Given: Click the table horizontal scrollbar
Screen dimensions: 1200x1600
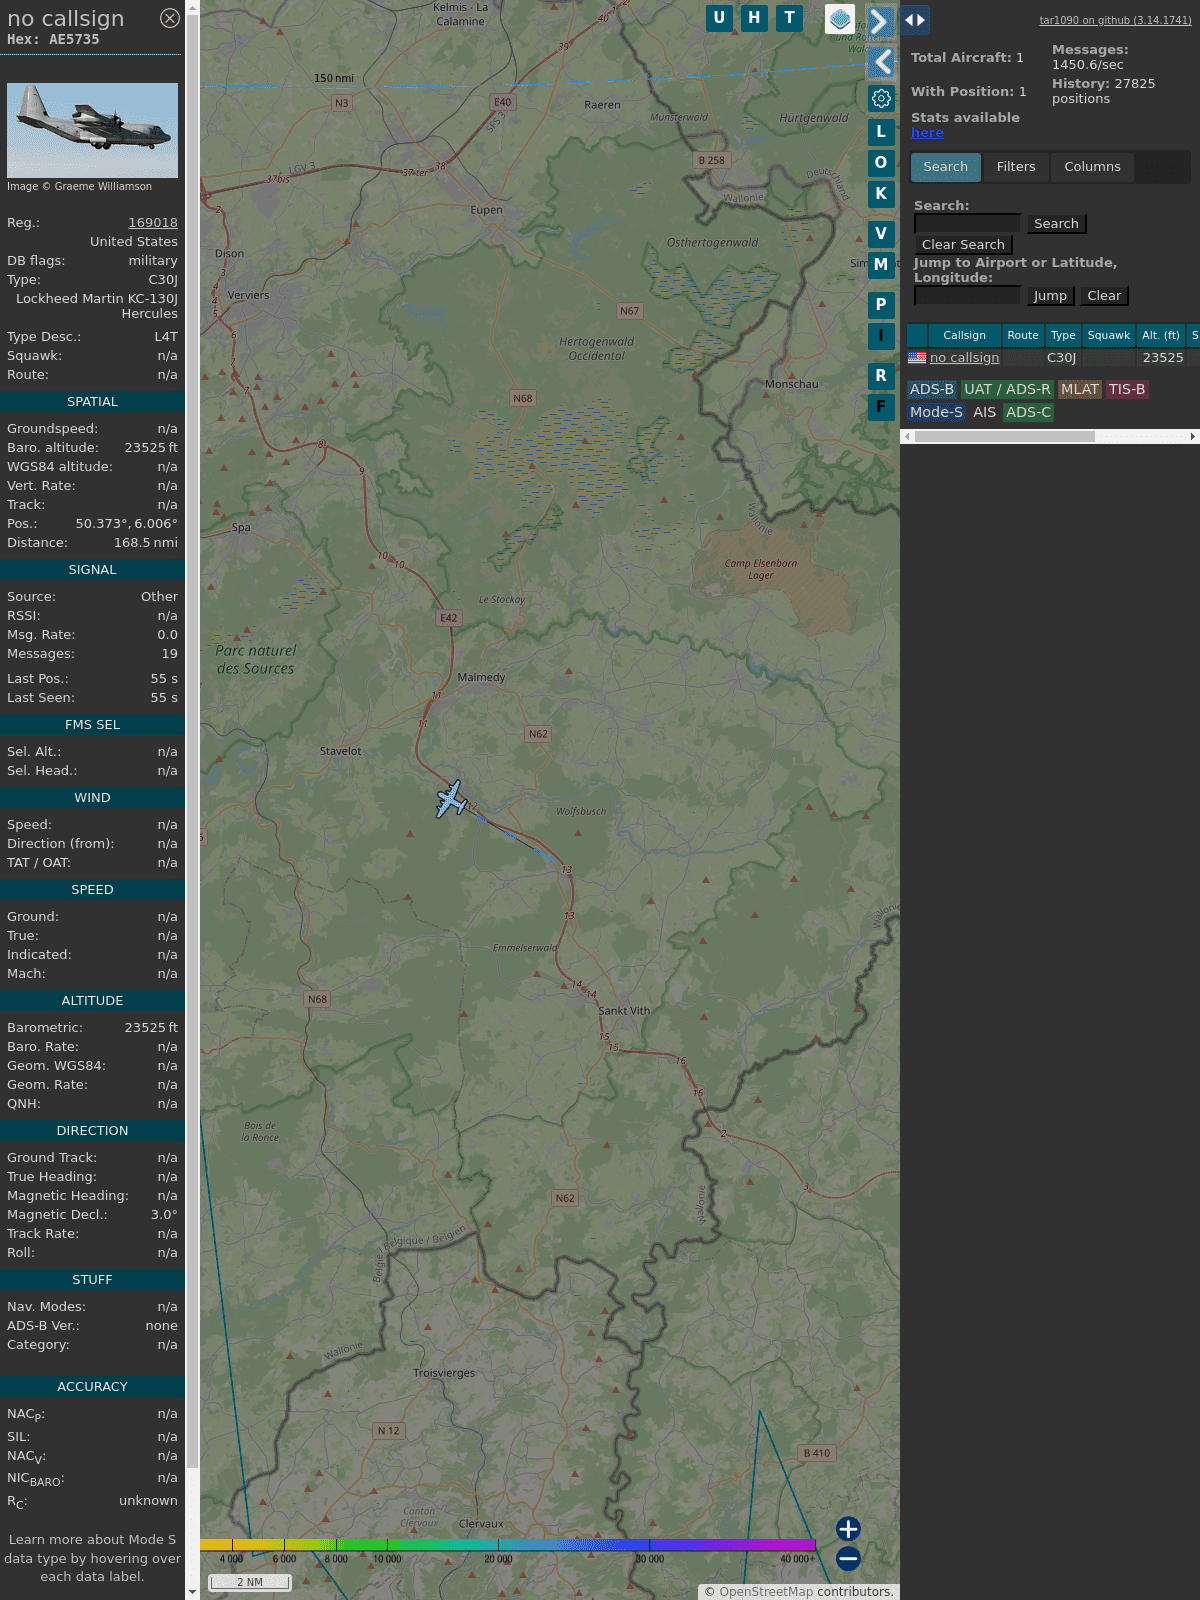Looking at the screenshot, I should pyautogui.click(x=1004, y=436).
